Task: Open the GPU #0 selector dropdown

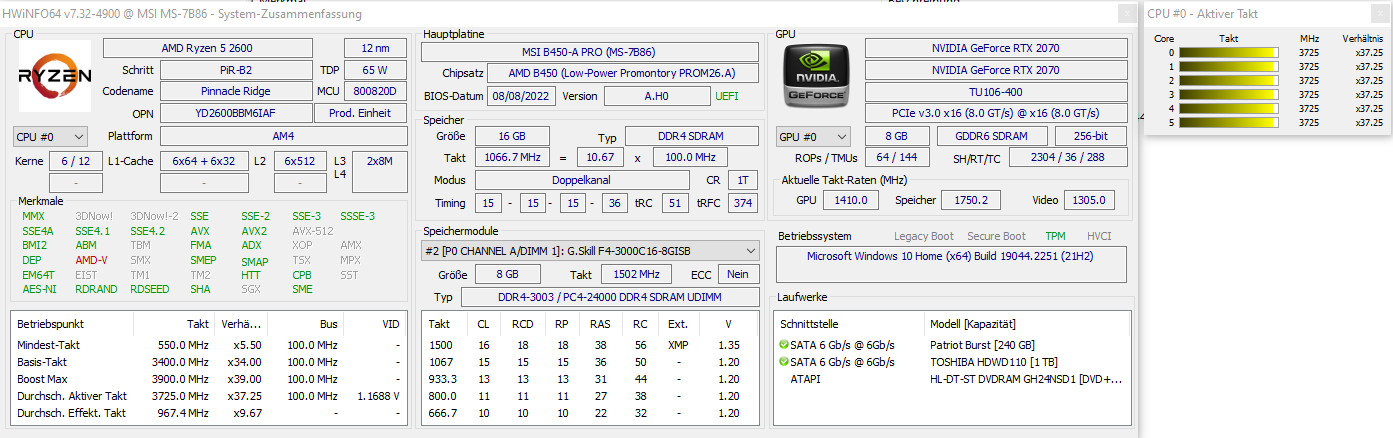Action: click(813, 136)
